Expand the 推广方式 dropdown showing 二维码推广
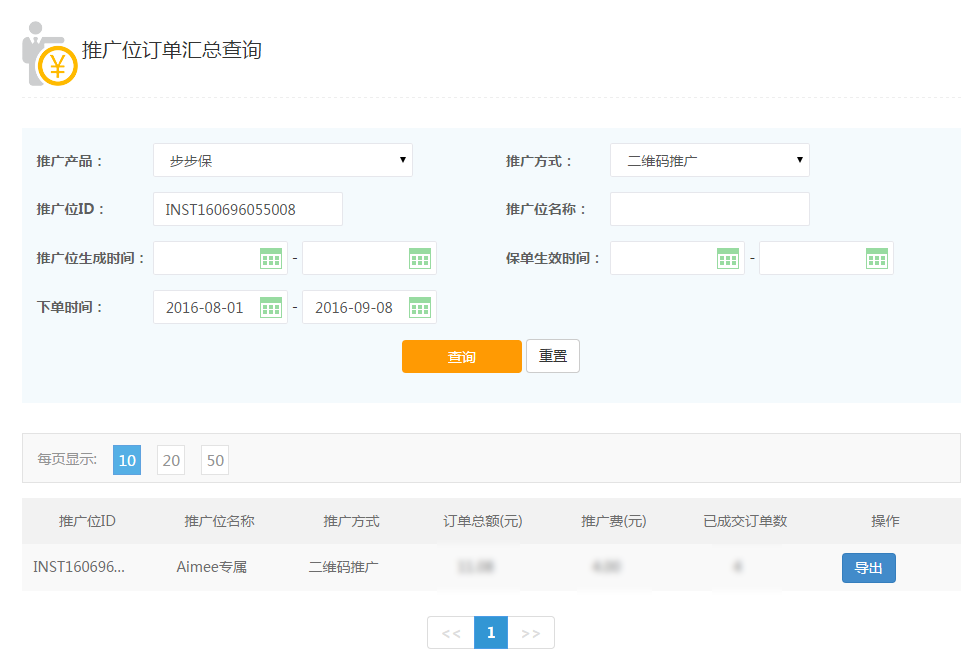Viewport: 975px width, 656px height. click(x=709, y=160)
